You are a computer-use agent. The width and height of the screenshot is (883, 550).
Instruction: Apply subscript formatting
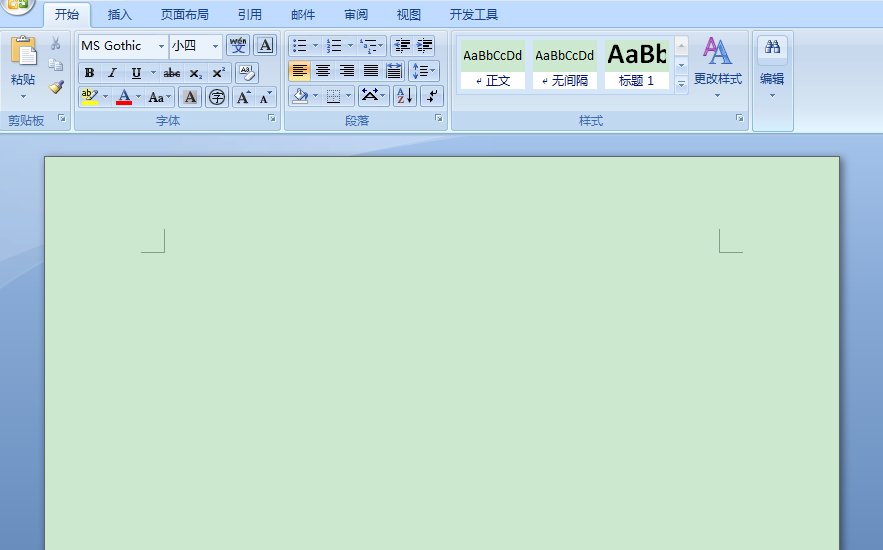coord(195,73)
